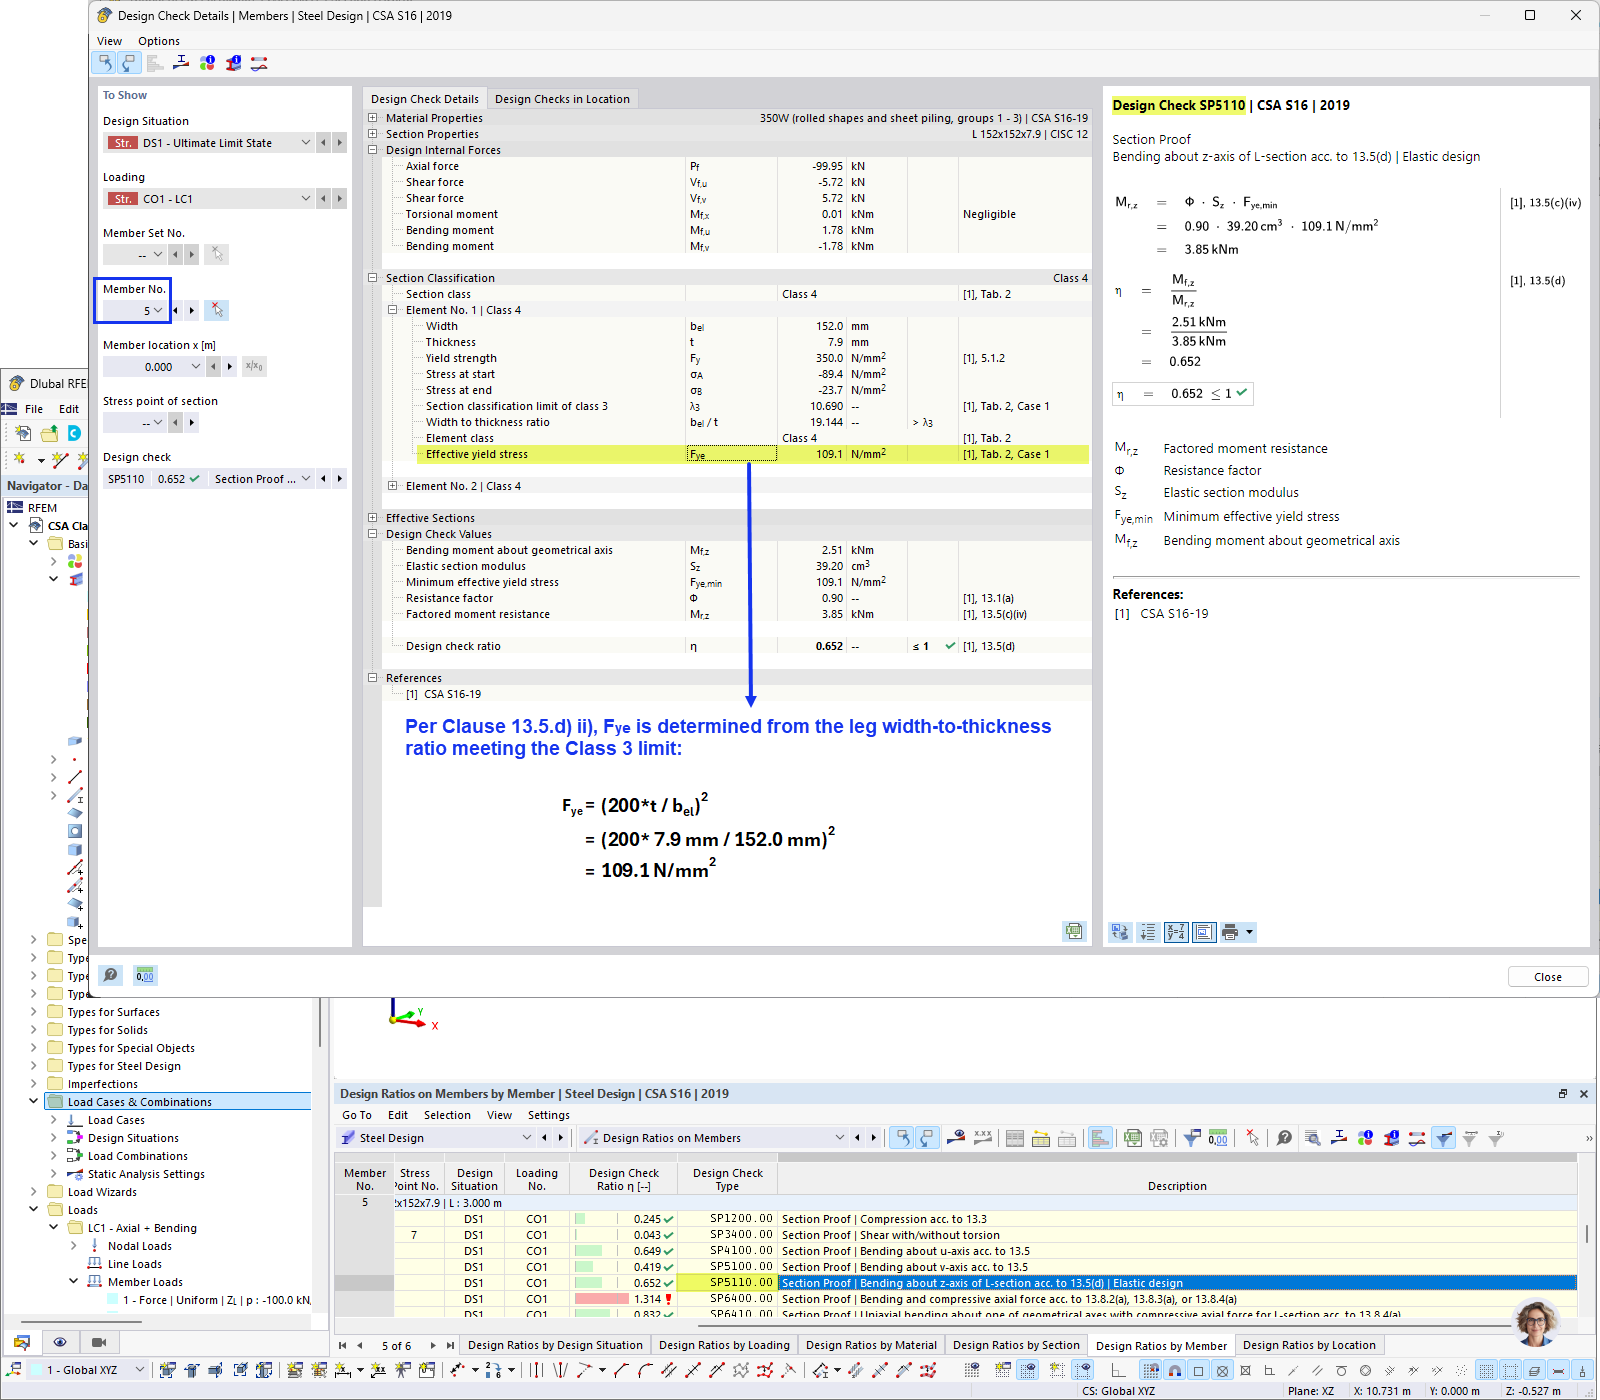Image resolution: width=1600 pixels, height=1400 pixels.
Task: Click the Close button
Action: point(1547,977)
